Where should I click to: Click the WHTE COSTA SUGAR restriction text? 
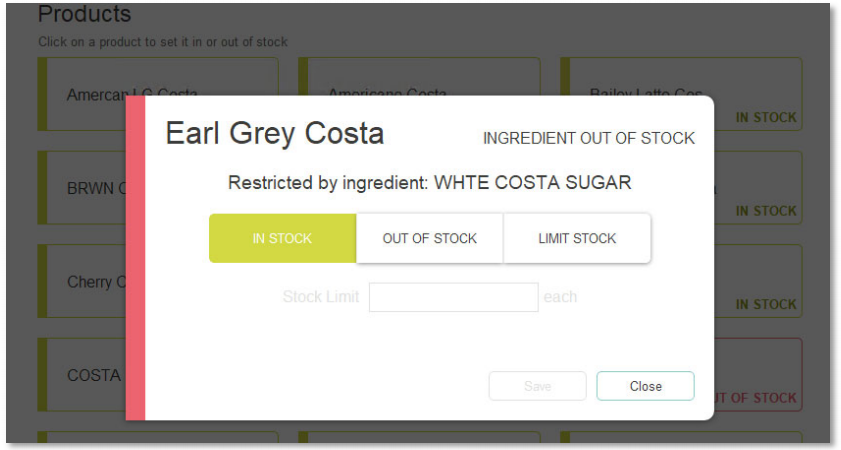[533, 182]
